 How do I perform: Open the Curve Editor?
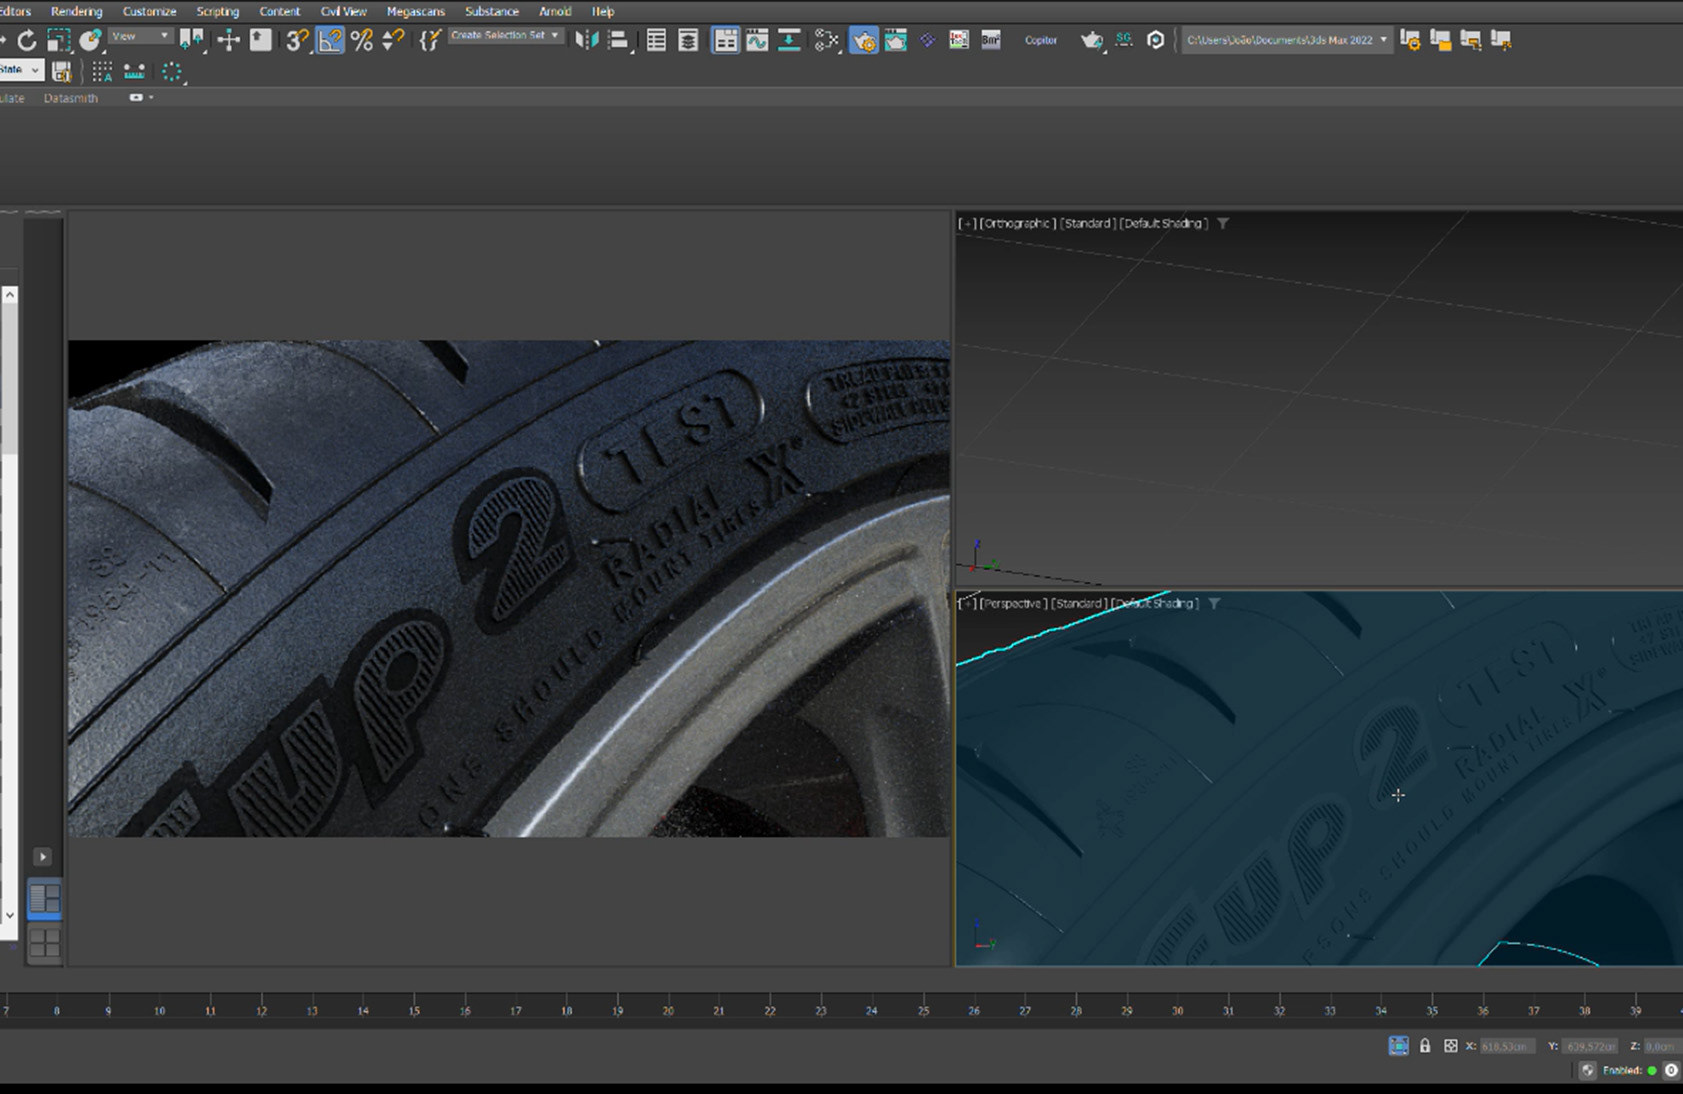coord(757,40)
